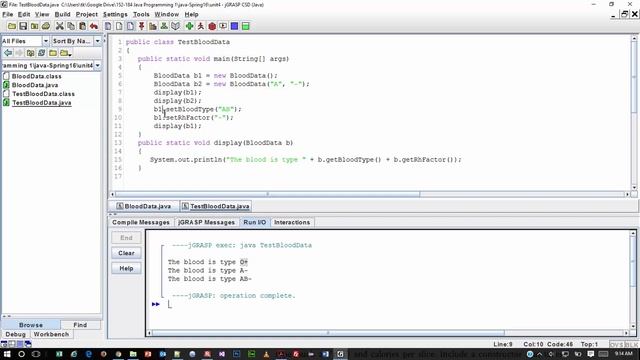Image resolution: width=640 pixels, height=360 pixels.
Task: Open the File menu
Action: click(x=8, y=14)
